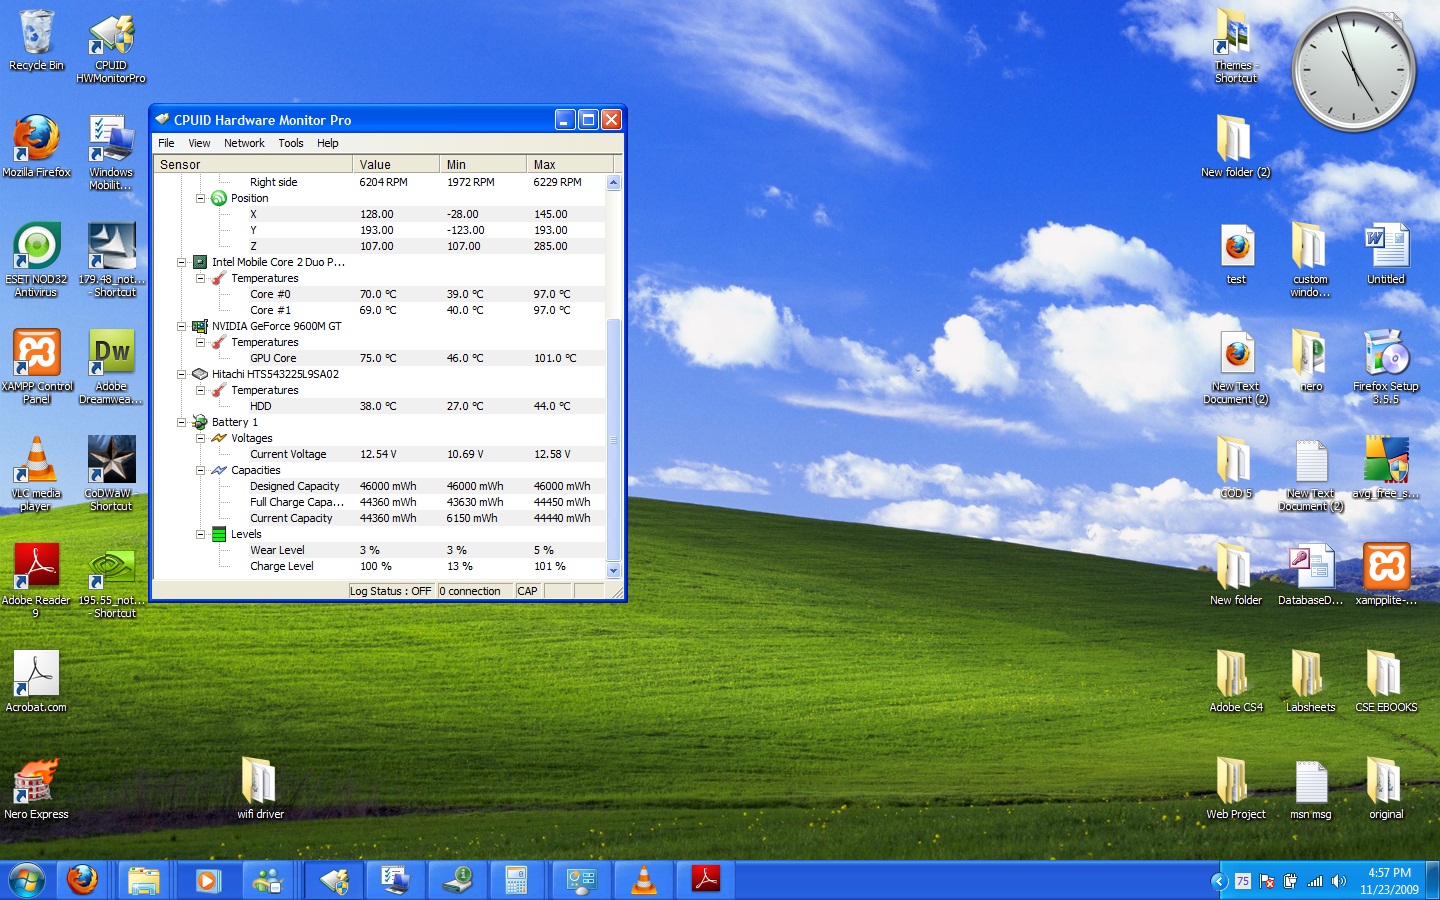The height and width of the screenshot is (900, 1440).
Task: Click the scroll down arrow in sensor list
Action: [614, 570]
